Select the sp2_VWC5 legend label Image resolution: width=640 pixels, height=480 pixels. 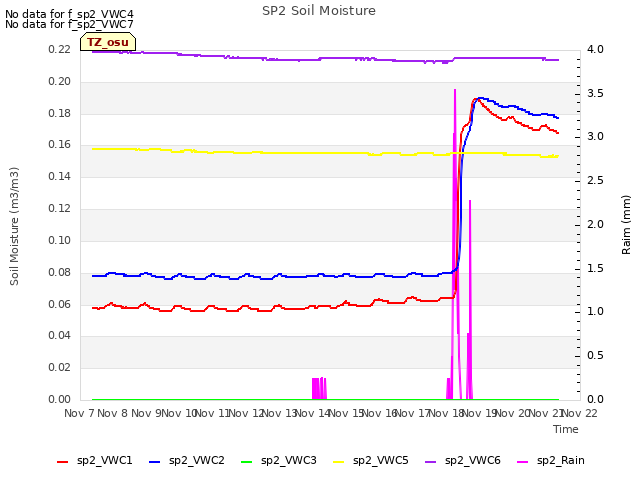coord(380,460)
